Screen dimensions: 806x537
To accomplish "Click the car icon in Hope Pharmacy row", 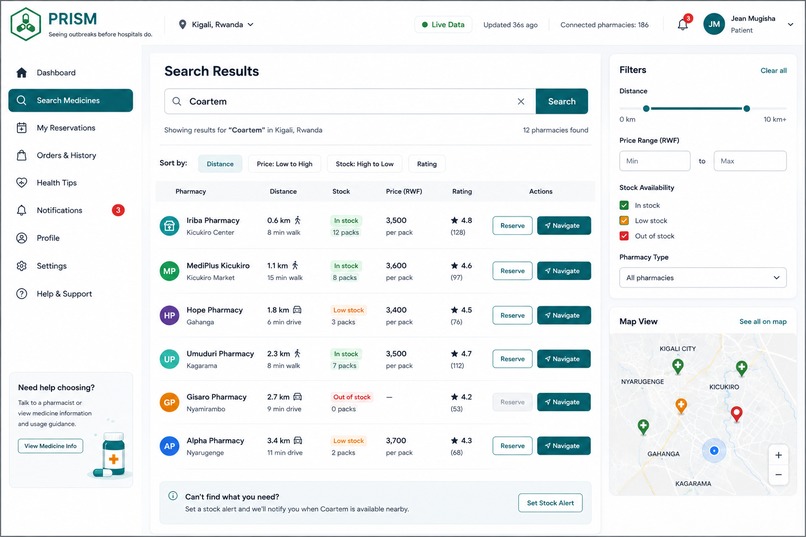I will [297, 310].
